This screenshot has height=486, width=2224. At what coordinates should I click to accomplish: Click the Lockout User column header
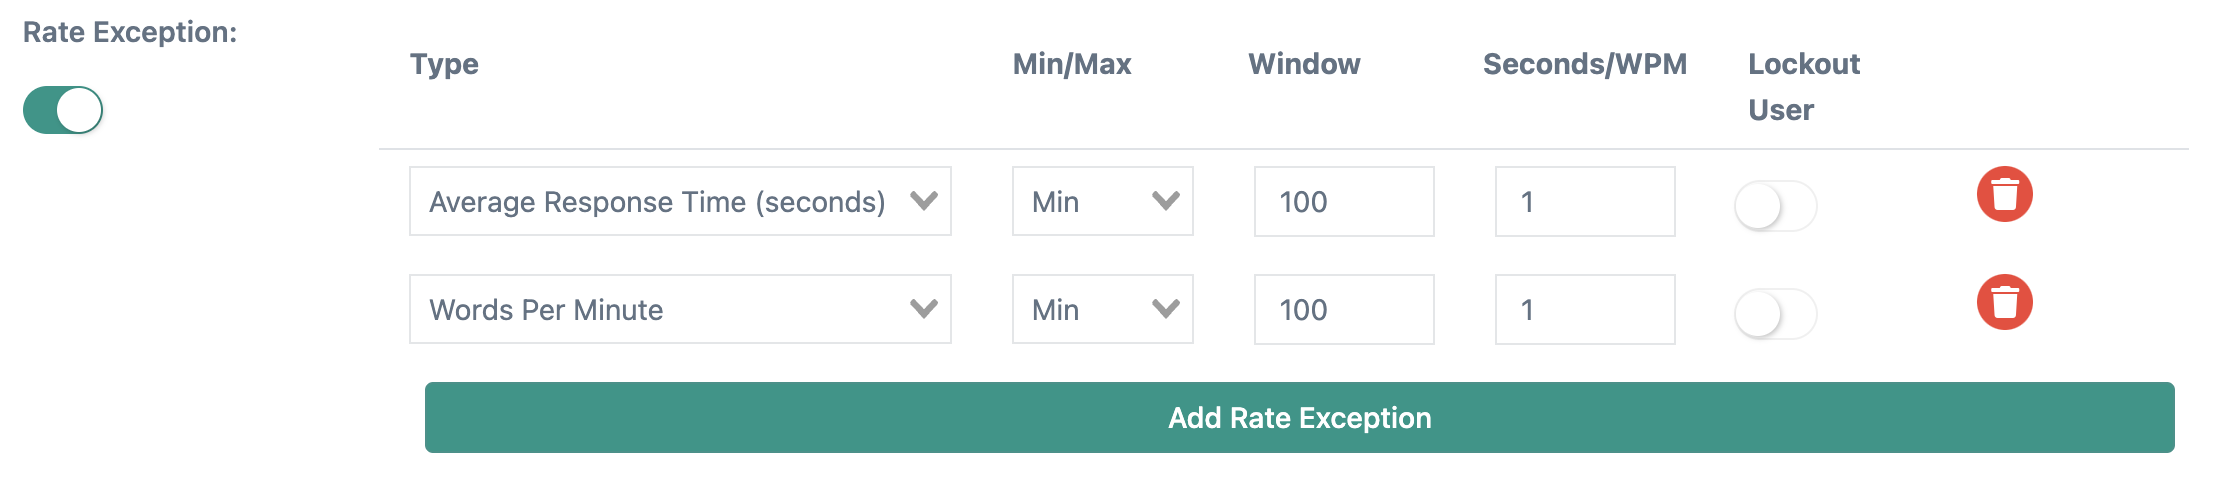click(x=1803, y=87)
